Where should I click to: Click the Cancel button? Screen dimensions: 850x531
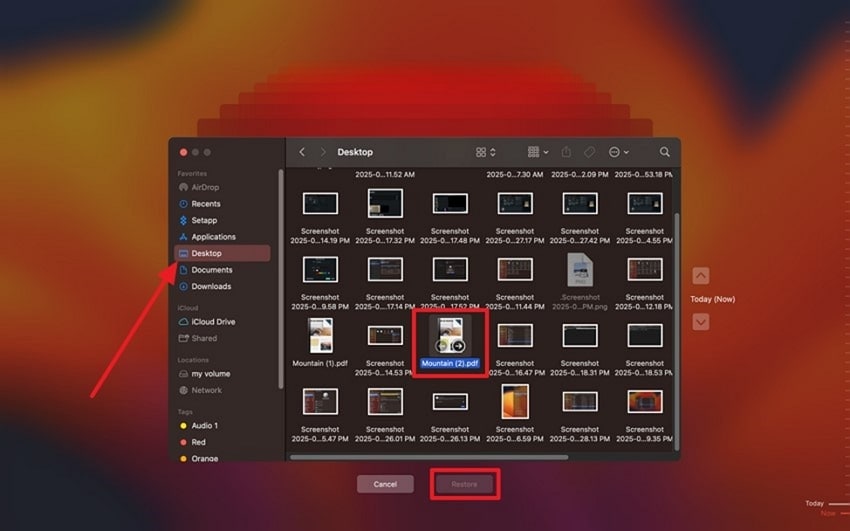(x=385, y=484)
